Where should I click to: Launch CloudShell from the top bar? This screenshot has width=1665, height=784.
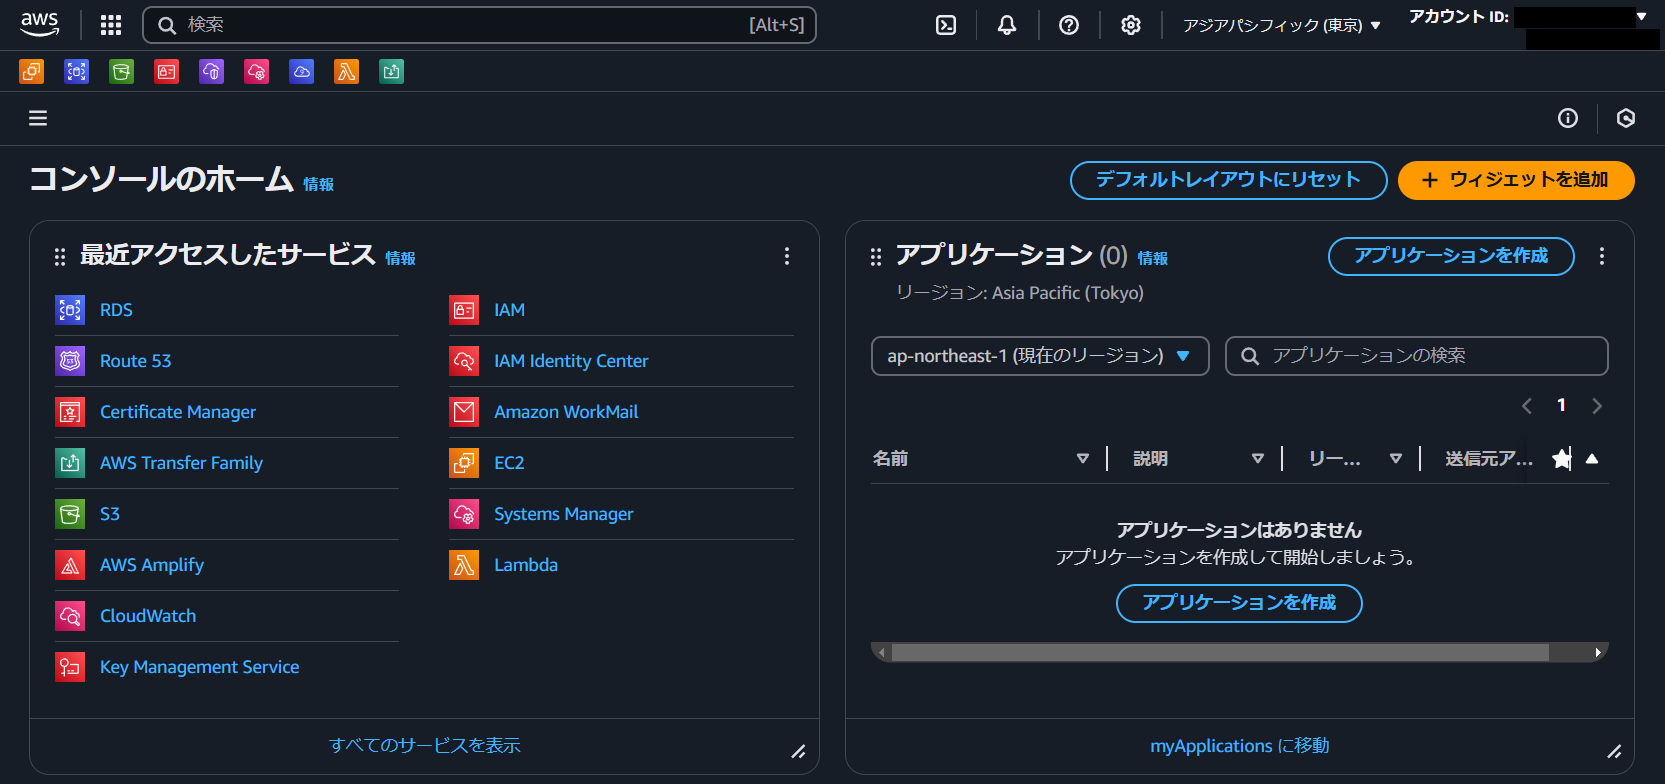(946, 25)
